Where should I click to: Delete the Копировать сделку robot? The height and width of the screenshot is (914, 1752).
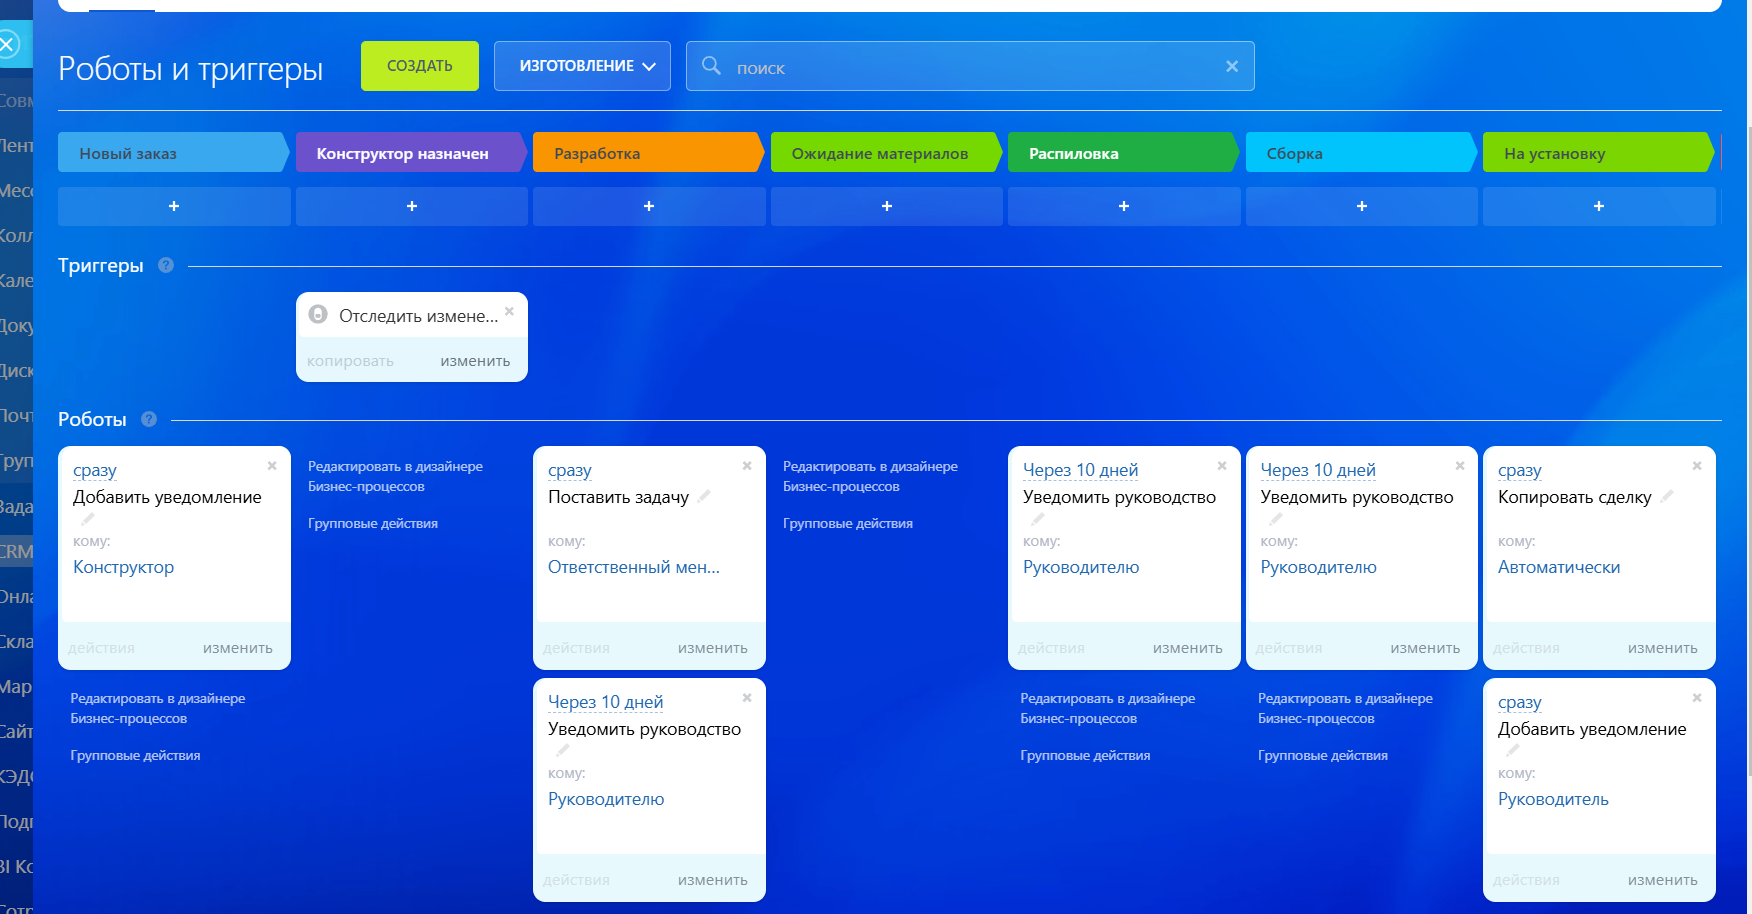pos(1697,465)
